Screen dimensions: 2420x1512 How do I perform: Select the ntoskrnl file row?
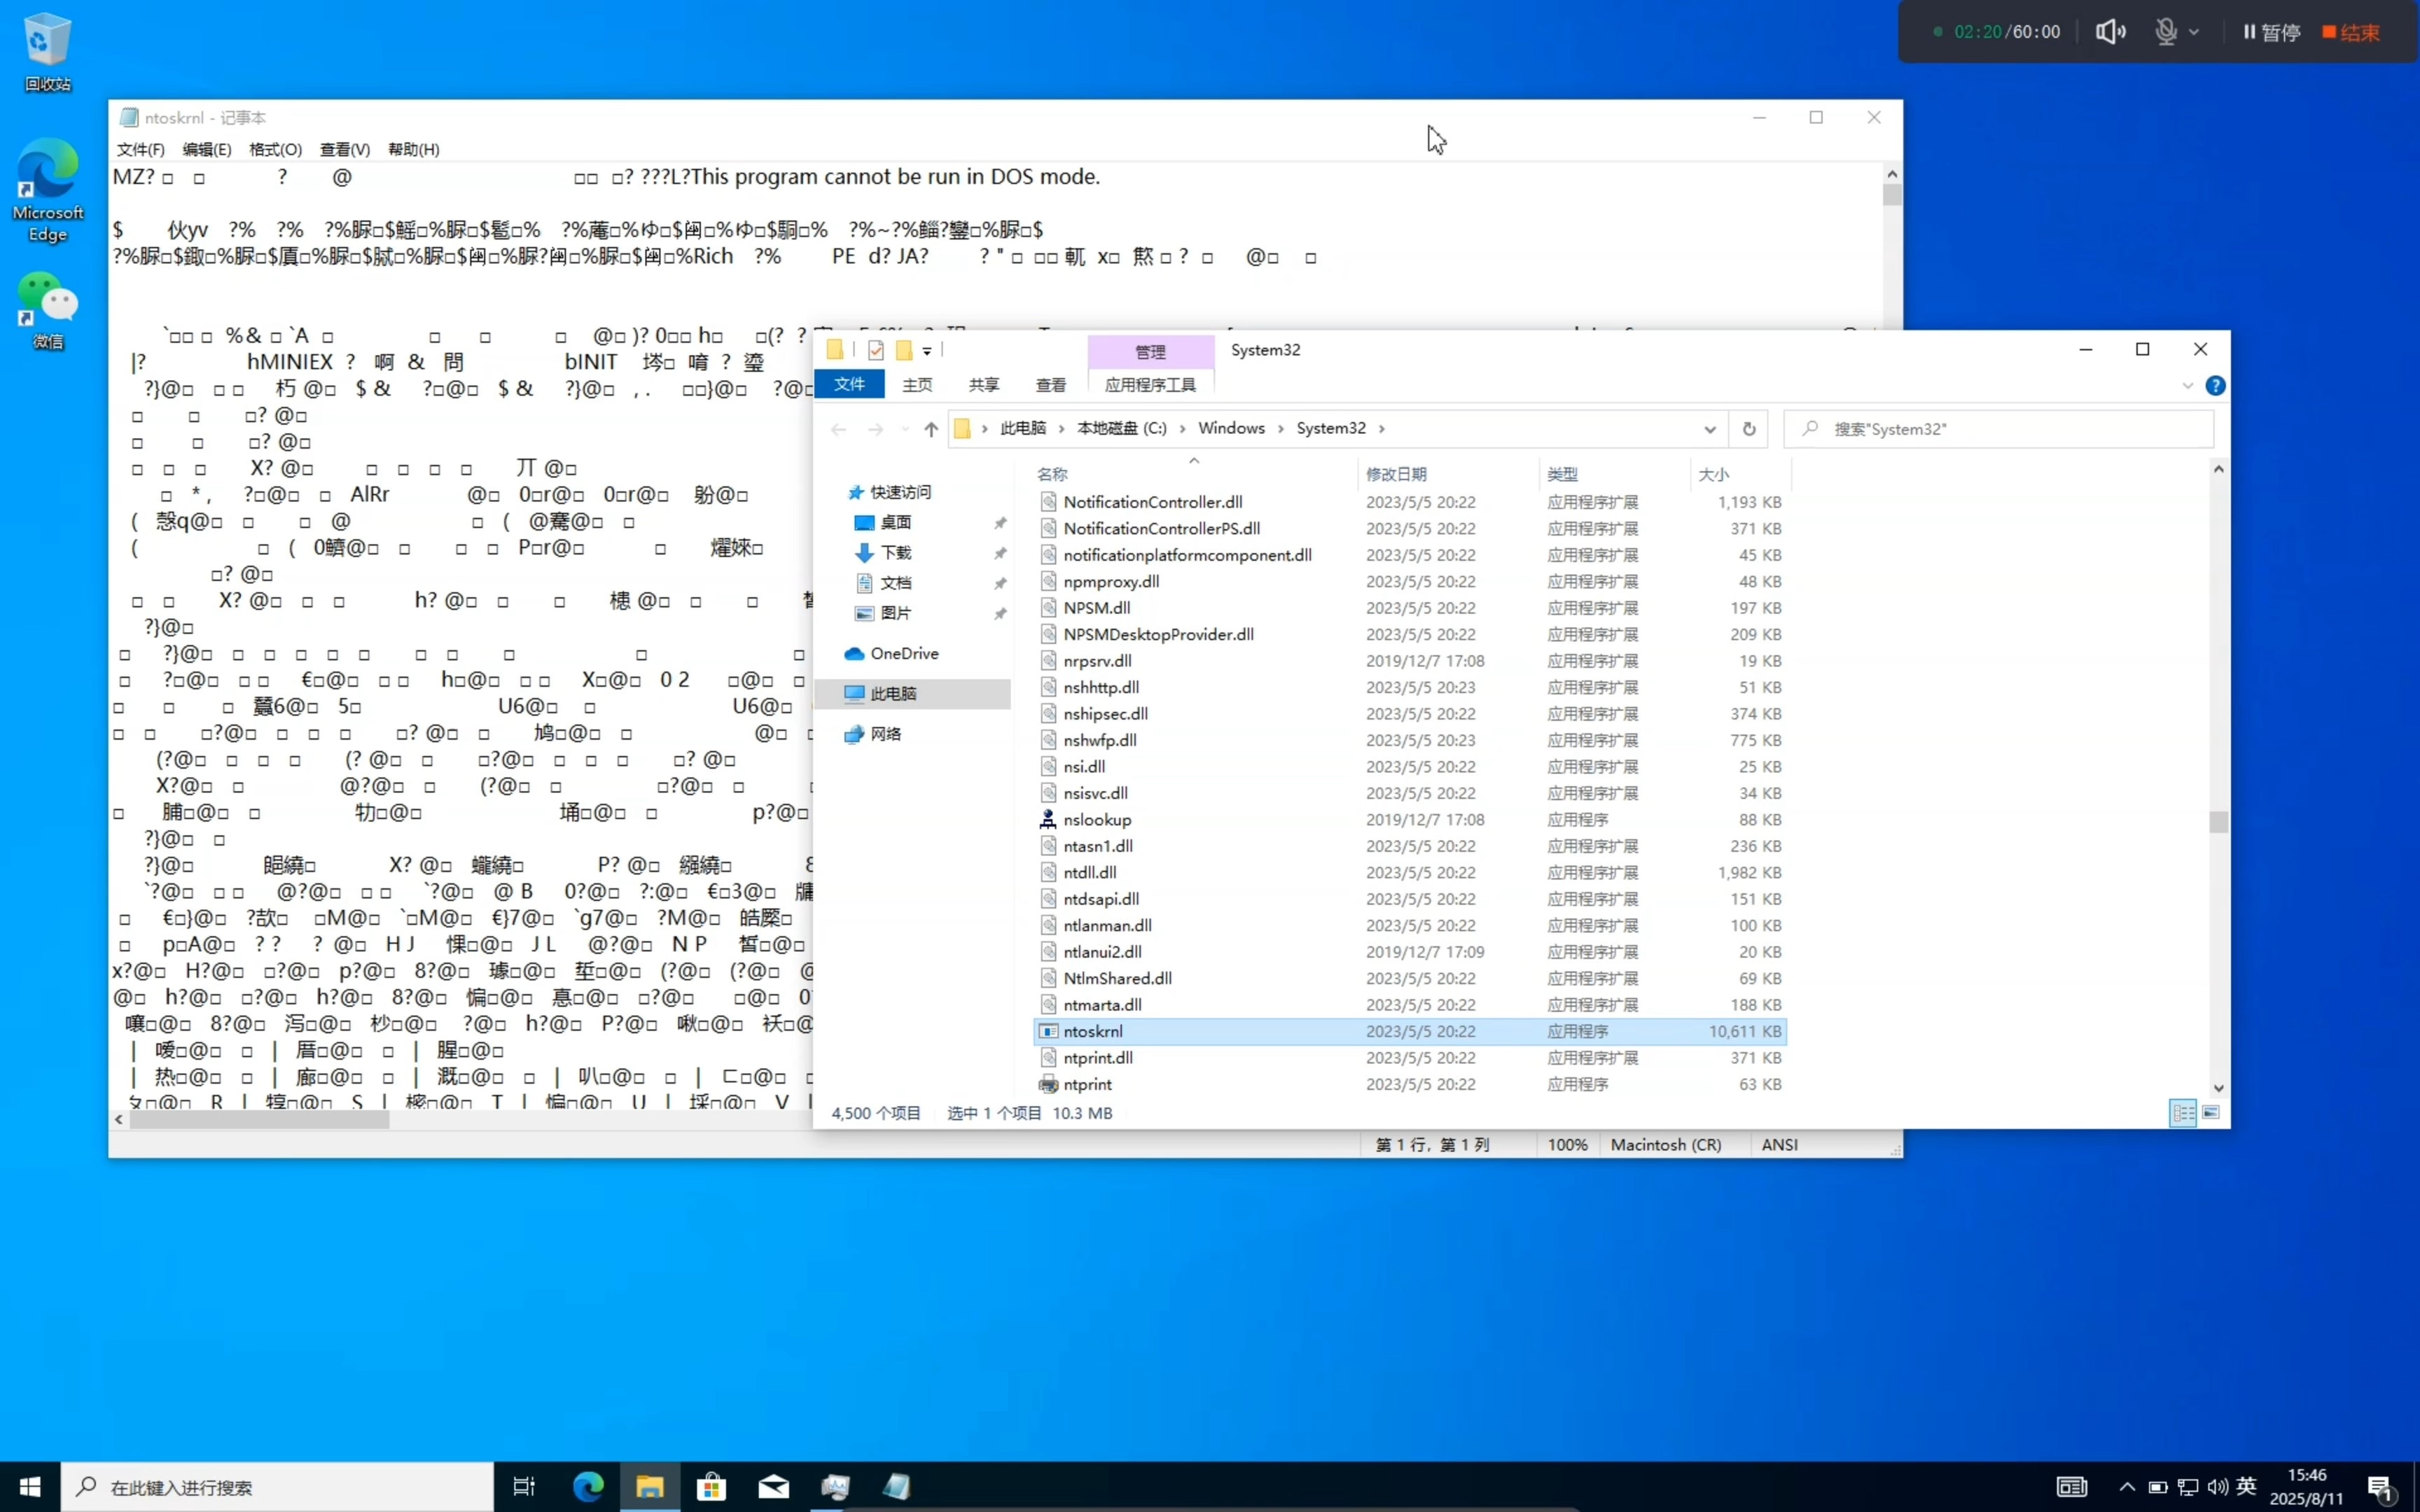1410,1031
